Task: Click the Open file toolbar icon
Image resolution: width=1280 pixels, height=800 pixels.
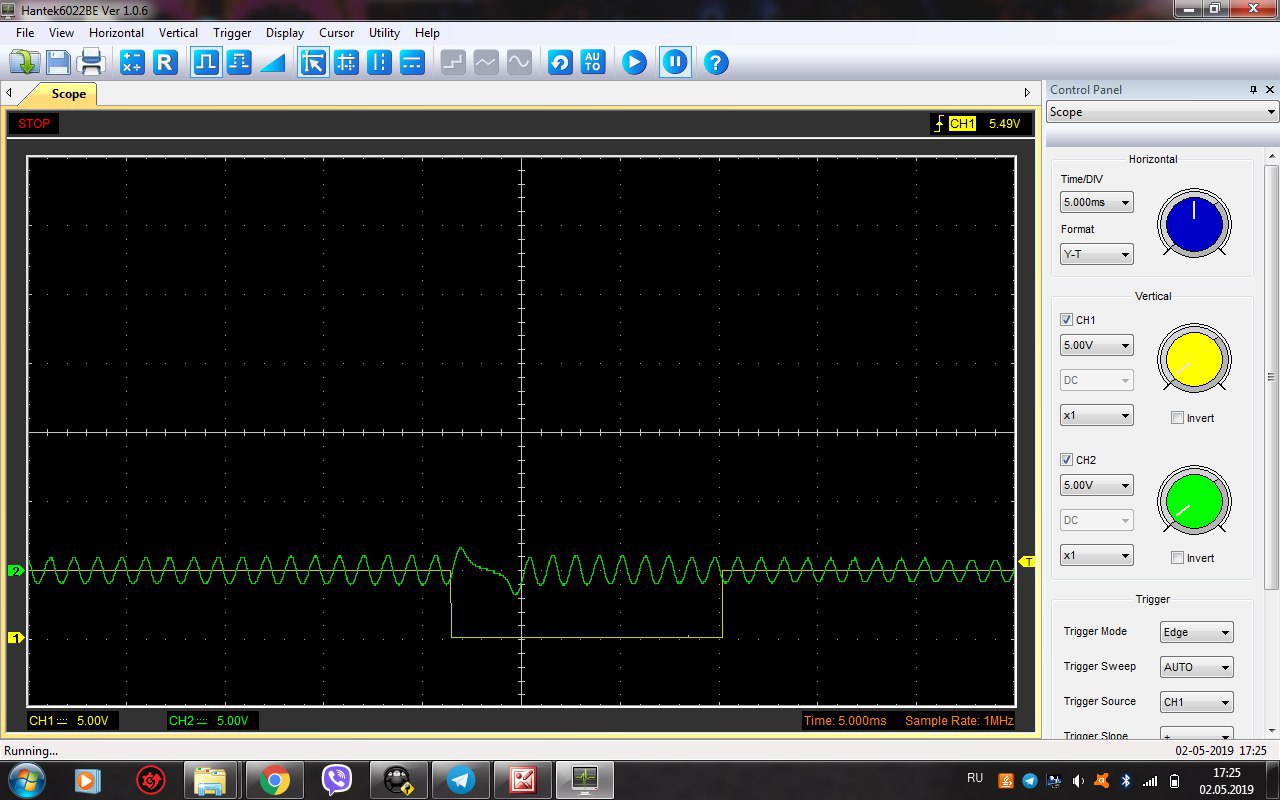Action: 24,62
